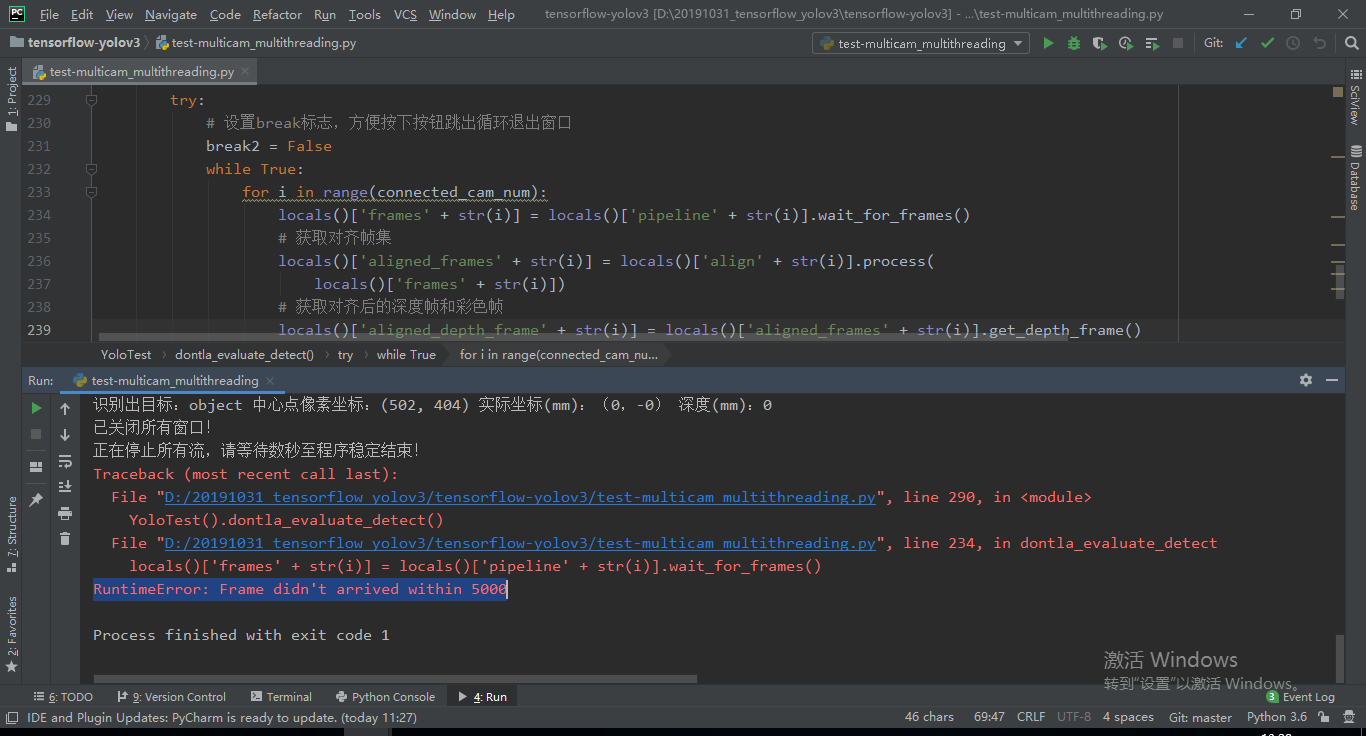This screenshot has height=736, width=1366.
Task: Open the 'while True' breadcrumb
Action: click(x=406, y=354)
